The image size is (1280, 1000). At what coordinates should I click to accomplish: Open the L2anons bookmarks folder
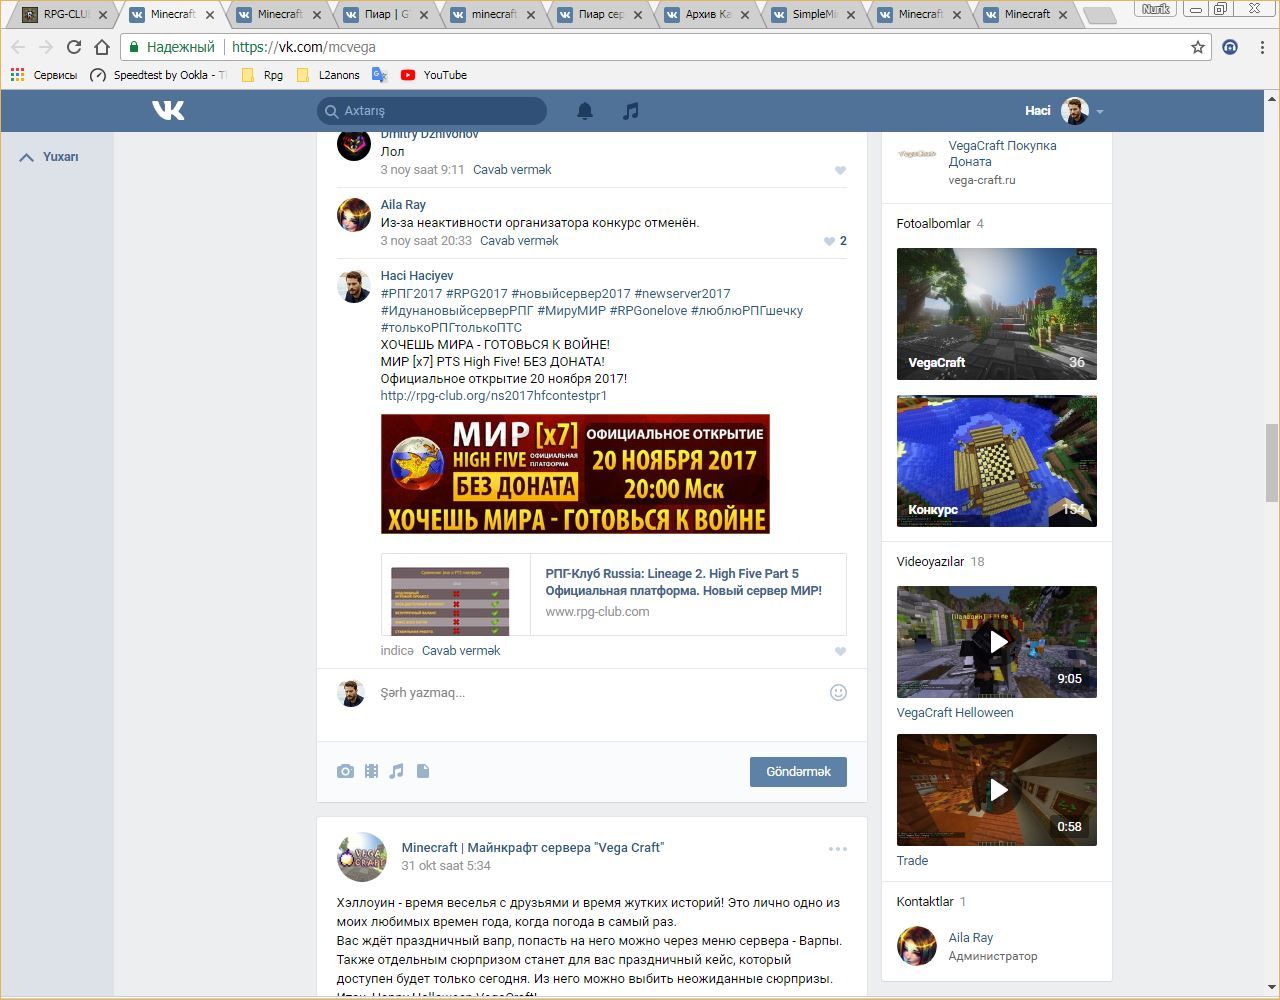coord(328,75)
